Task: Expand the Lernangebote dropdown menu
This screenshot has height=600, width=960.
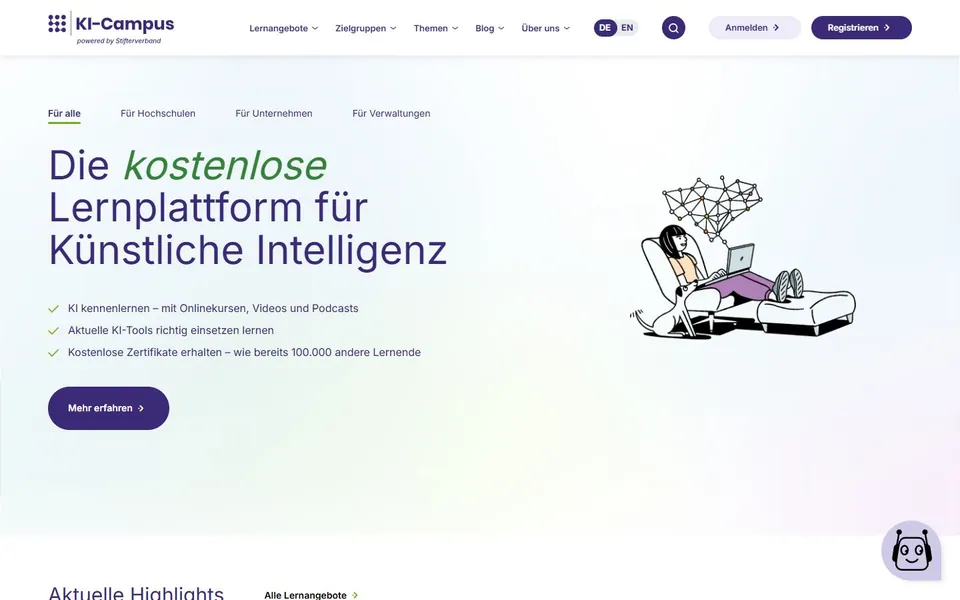Action: pos(283,28)
